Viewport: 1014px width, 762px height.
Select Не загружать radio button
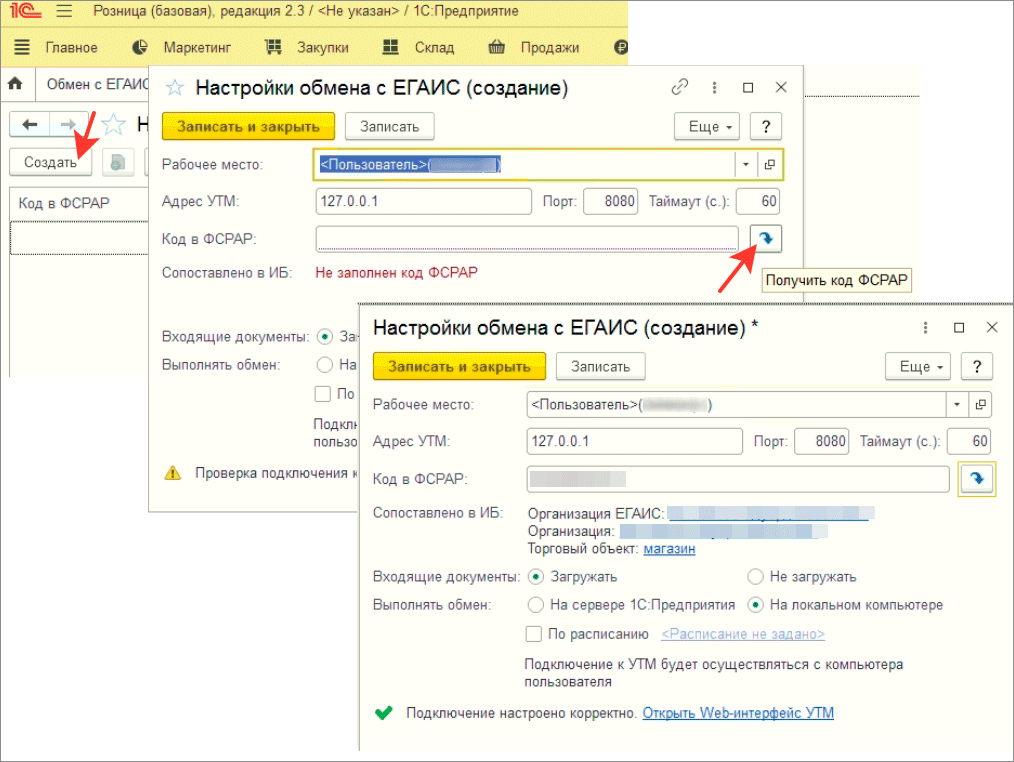[755, 577]
